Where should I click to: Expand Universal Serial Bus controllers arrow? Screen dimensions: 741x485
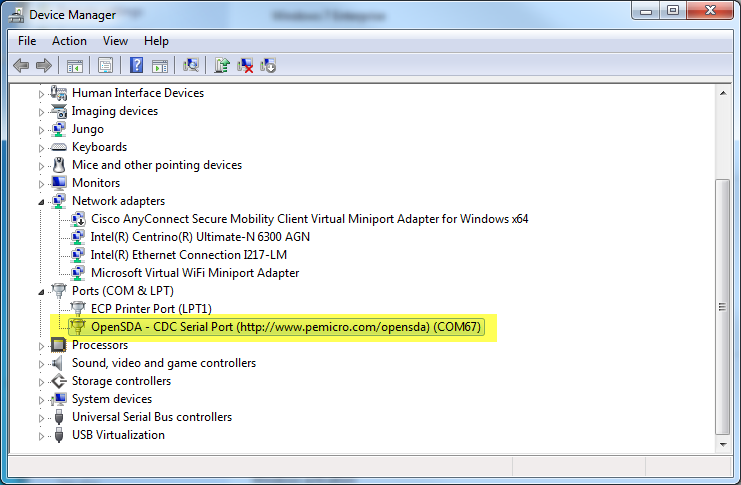click(41, 418)
